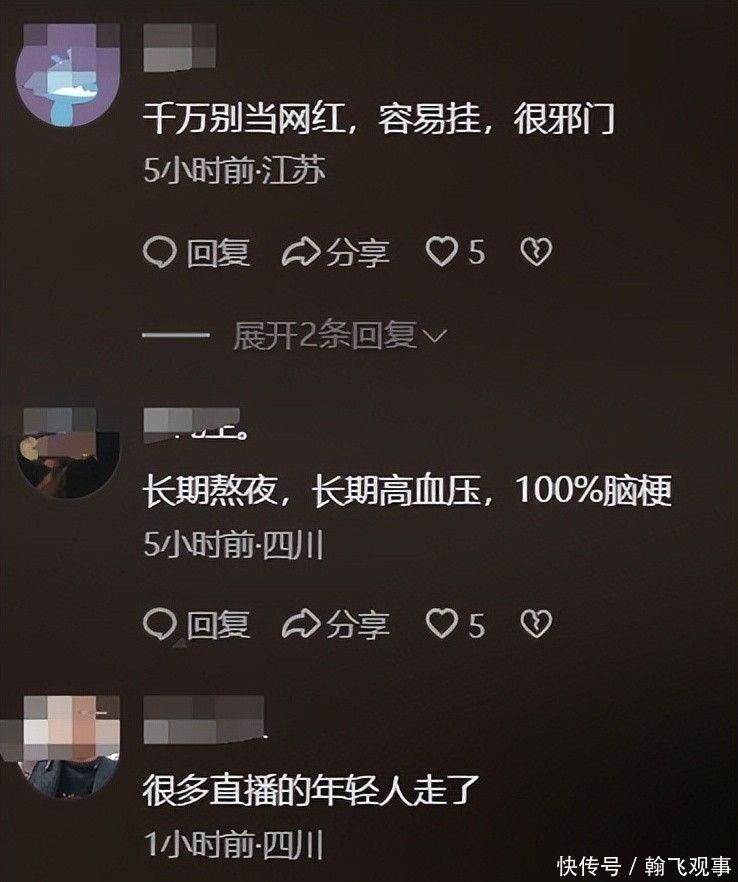Tap the broken heart on the '长期熬夜' comment

(536, 624)
